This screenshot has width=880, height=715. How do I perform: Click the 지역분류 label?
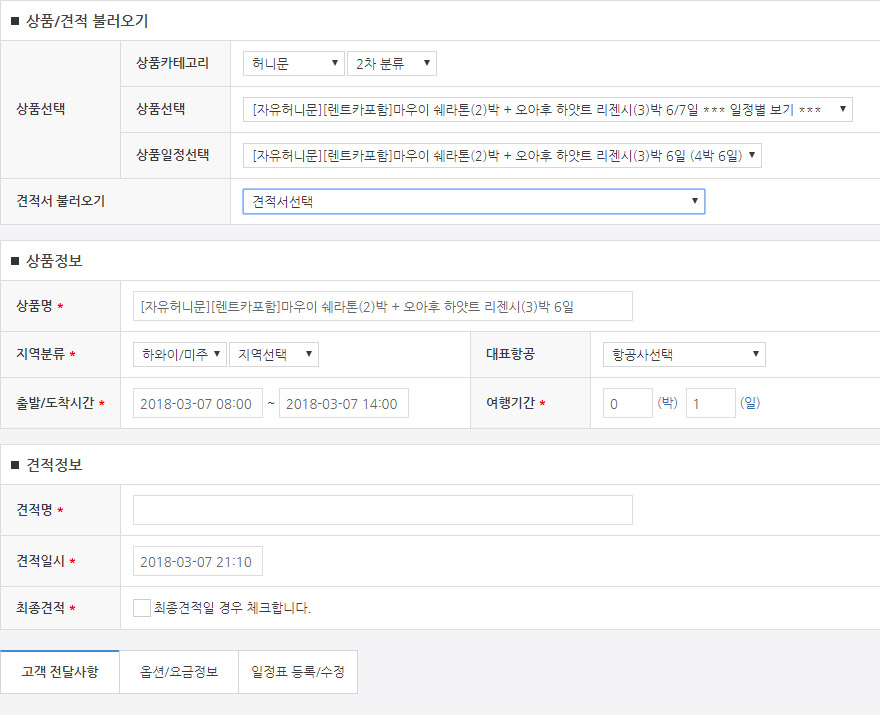point(40,354)
